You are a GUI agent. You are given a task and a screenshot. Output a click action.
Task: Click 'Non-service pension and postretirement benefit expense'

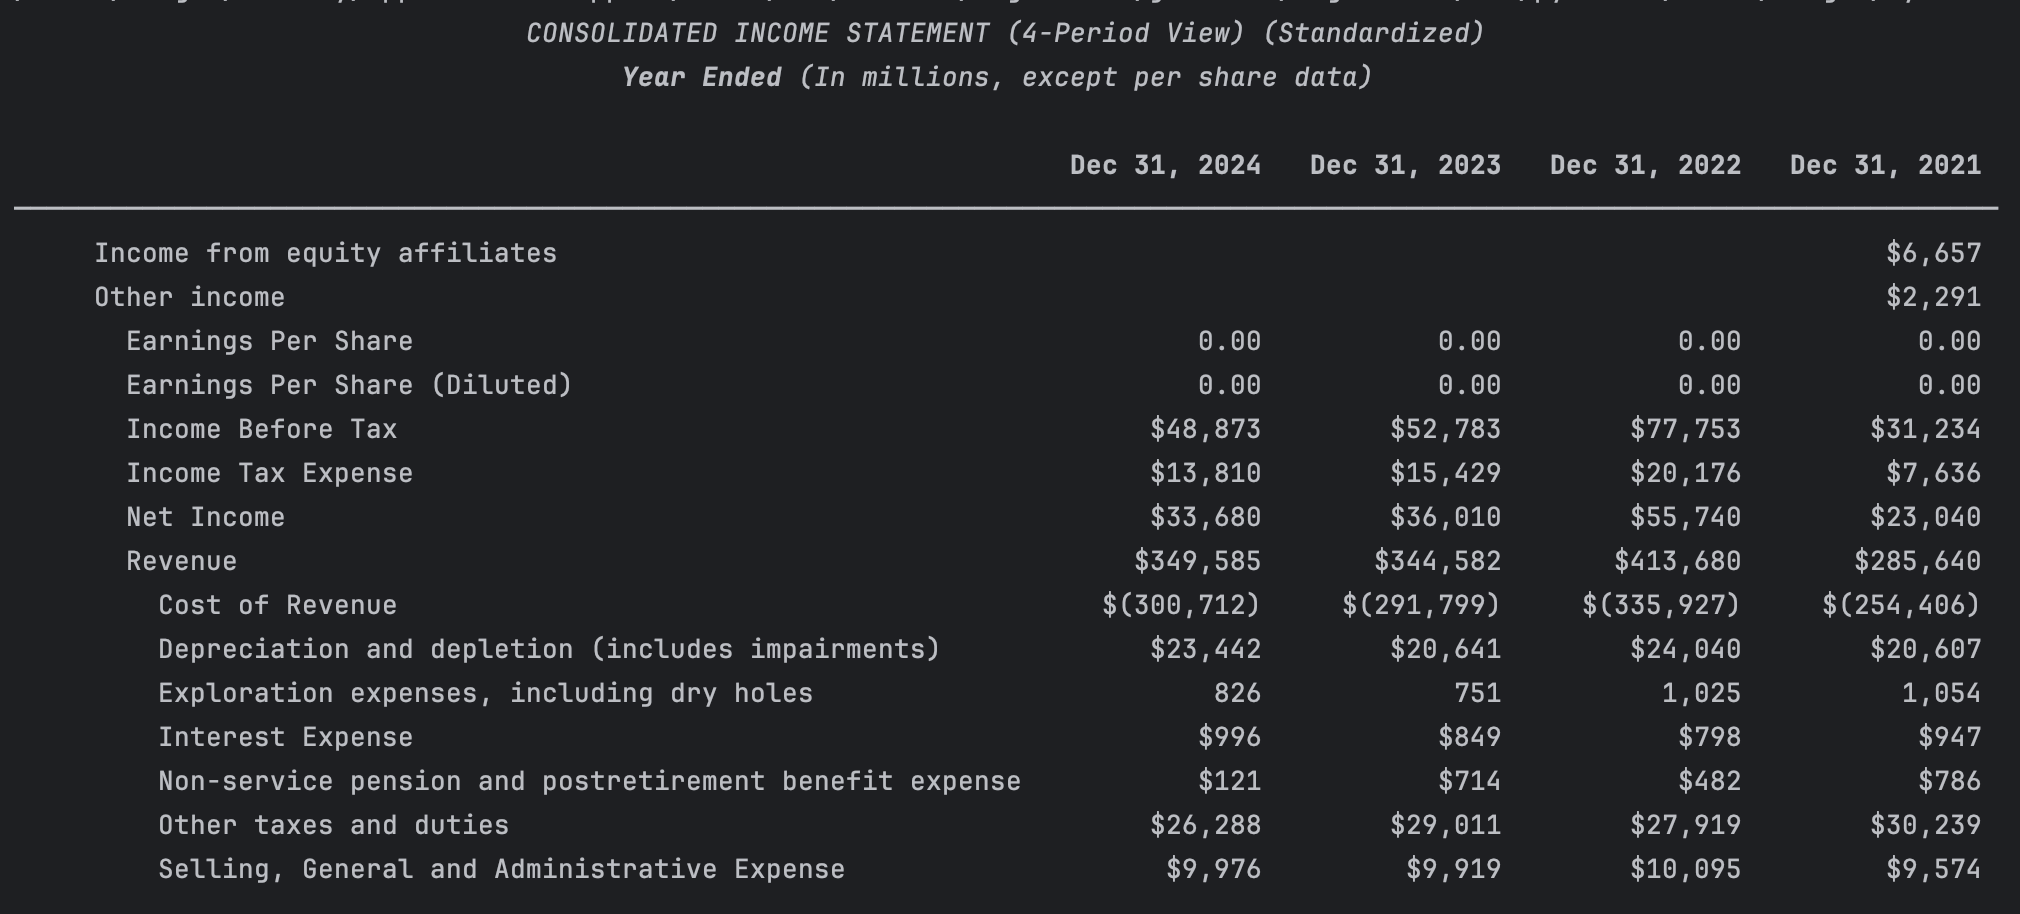pyautogui.click(x=590, y=781)
